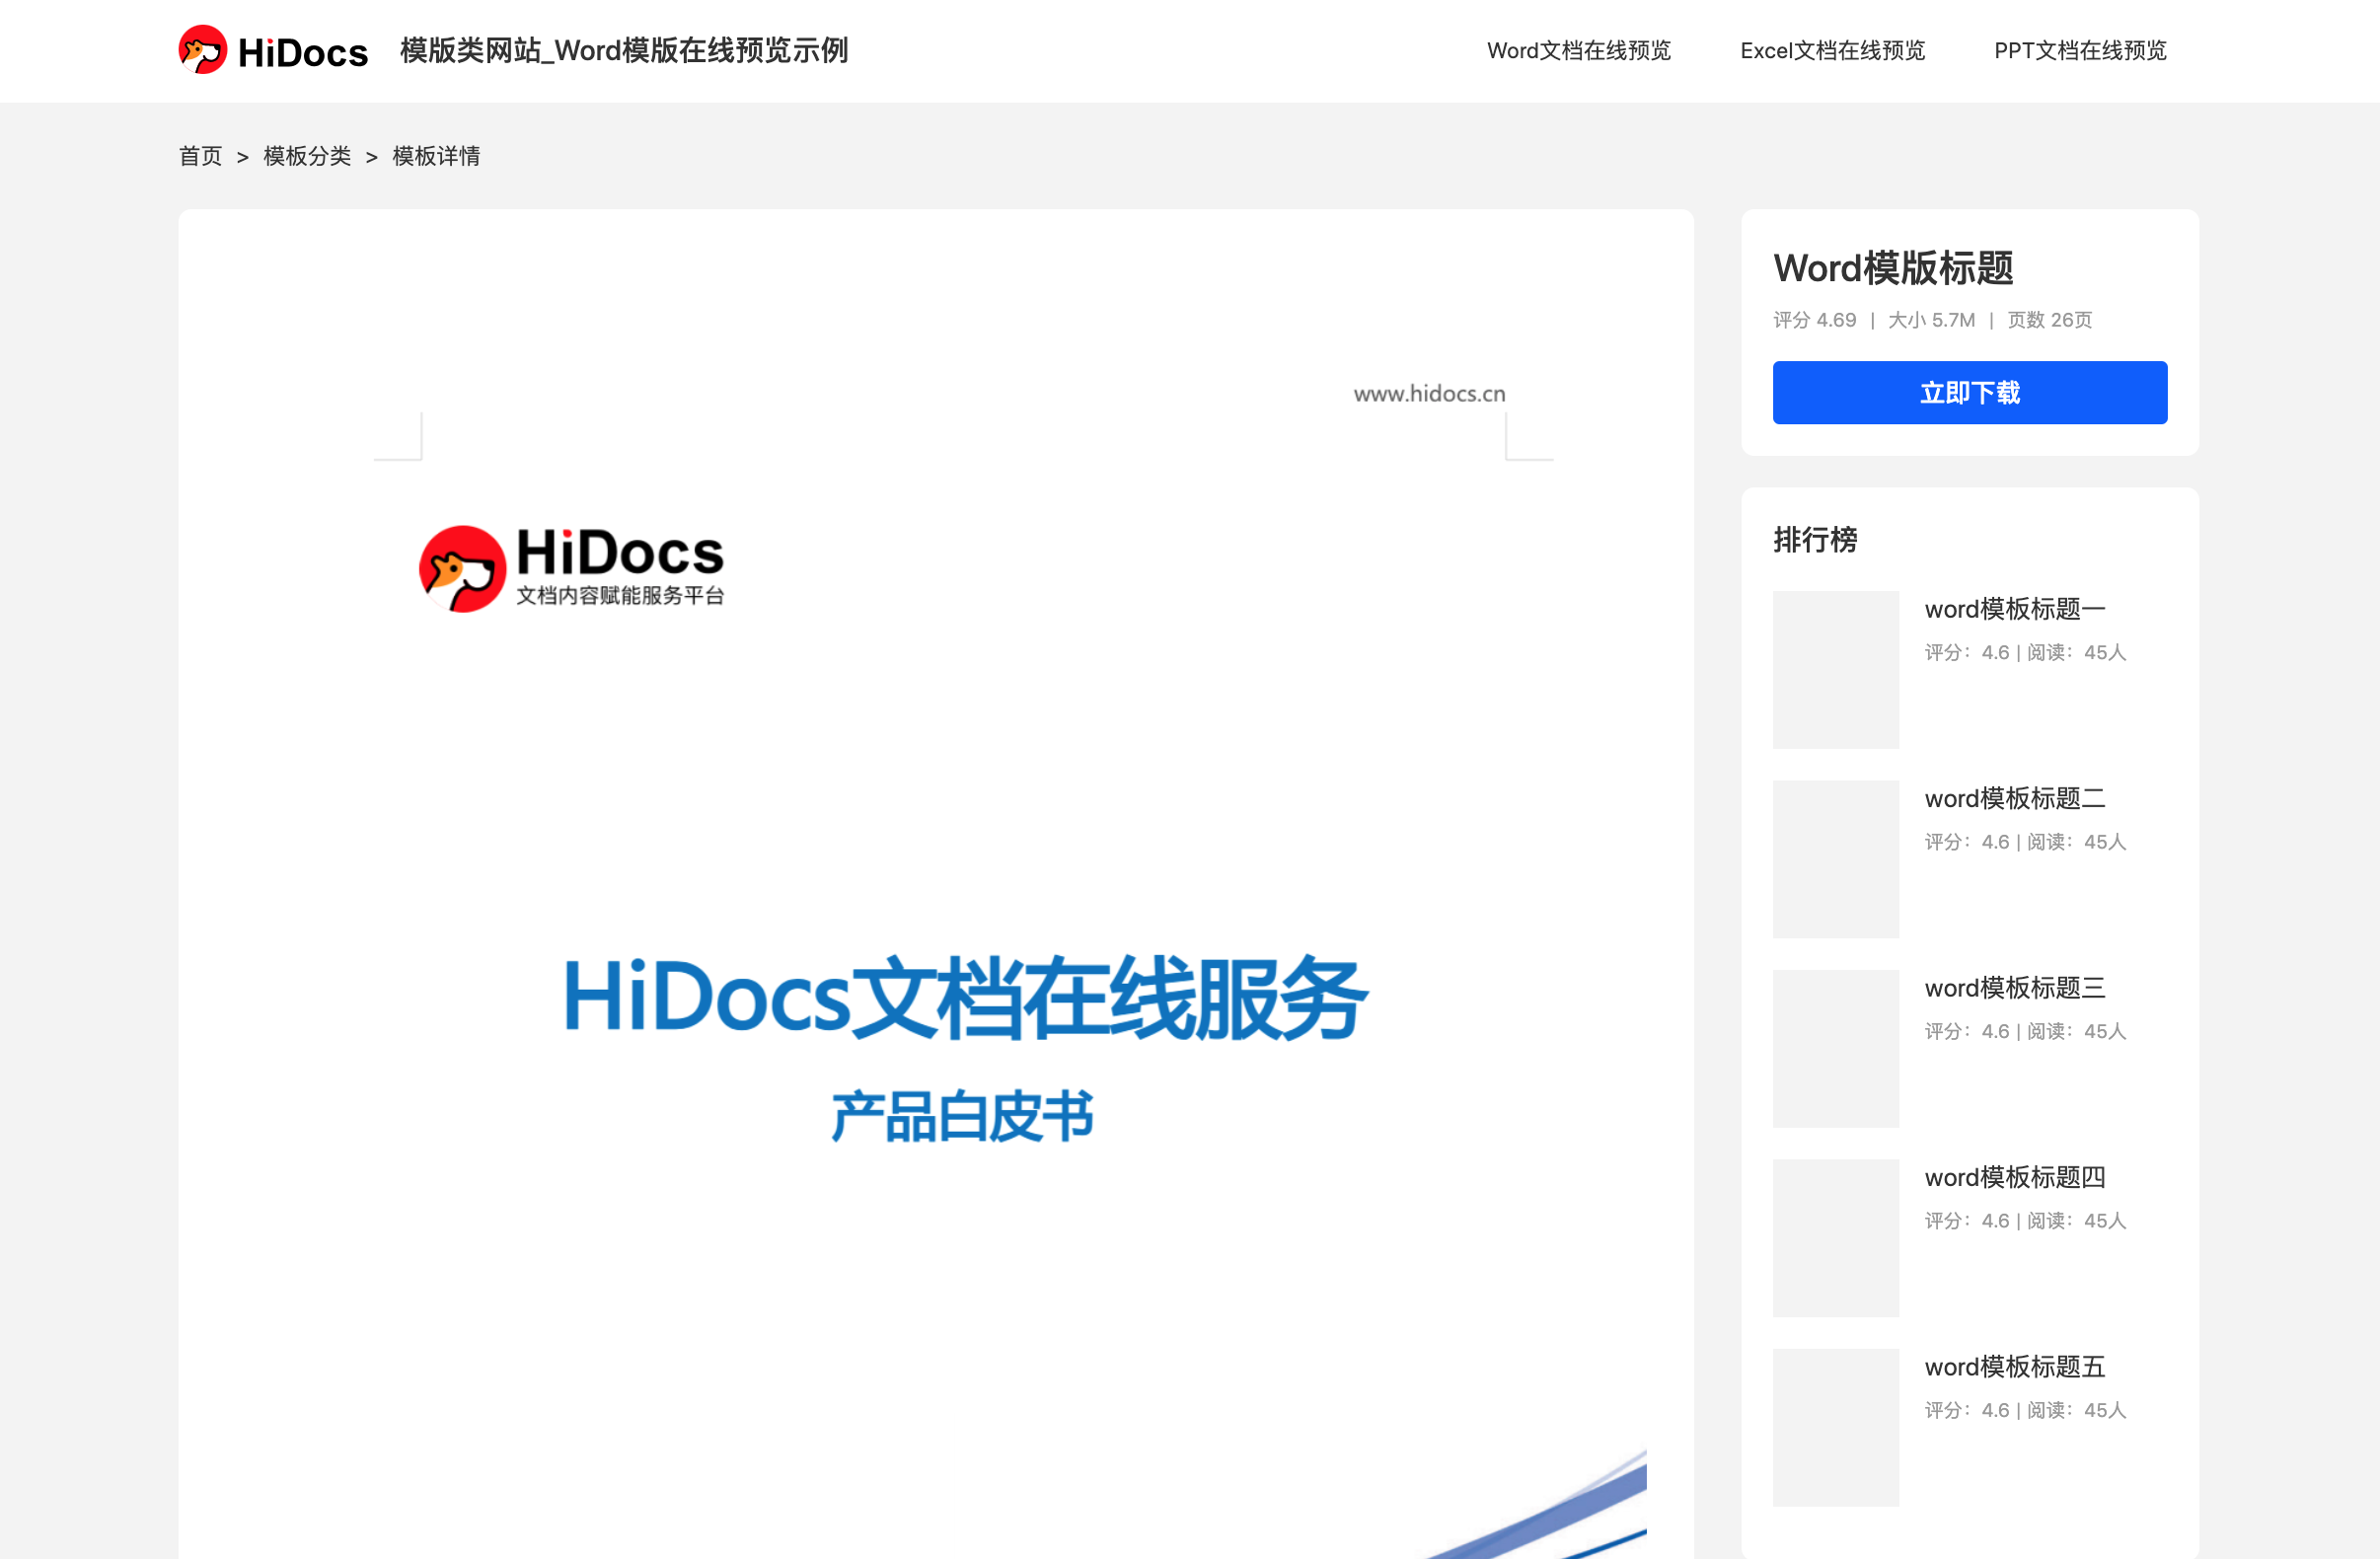Click the HiDocs文档在线服务 document title
The image size is (2380, 1559).
[964, 997]
